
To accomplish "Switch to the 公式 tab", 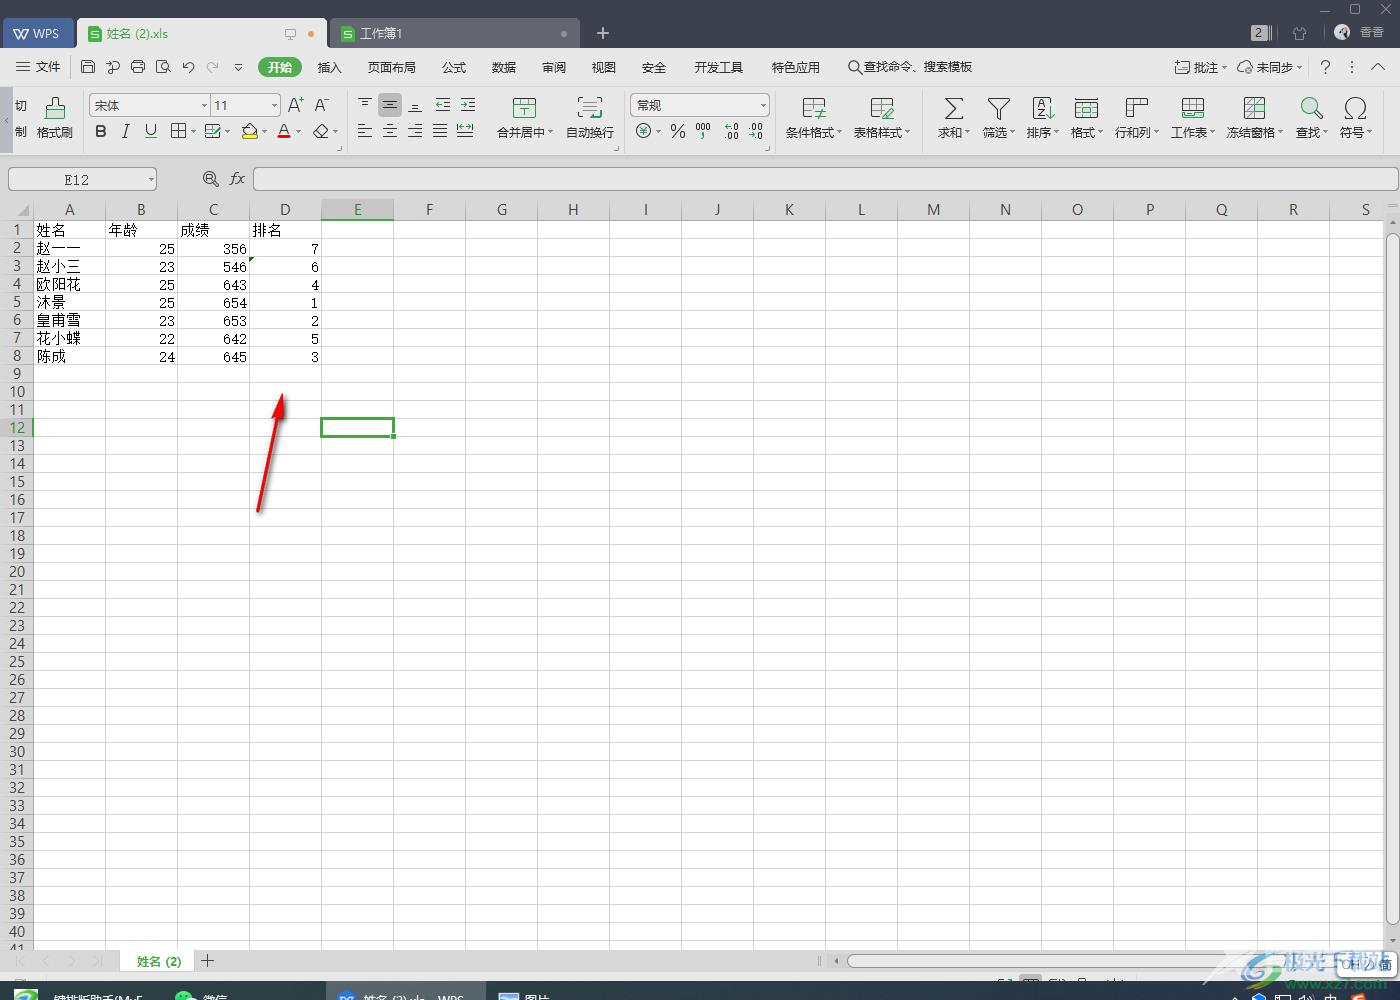I will [454, 67].
